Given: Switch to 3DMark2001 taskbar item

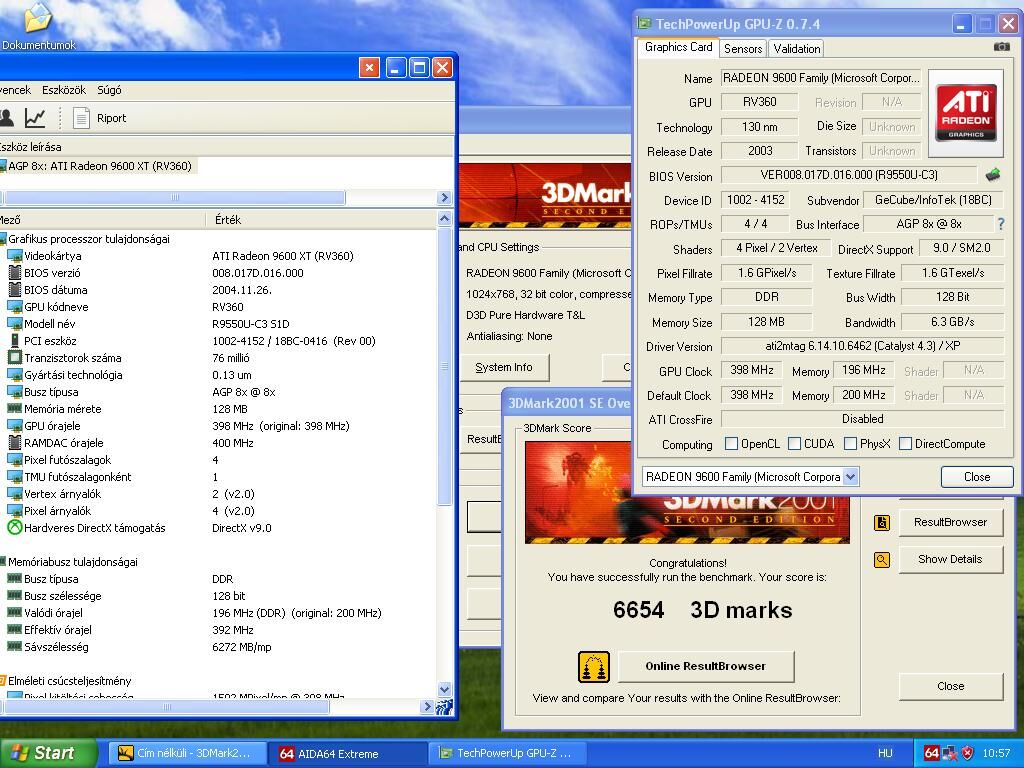Looking at the screenshot, I should click(x=187, y=753).
